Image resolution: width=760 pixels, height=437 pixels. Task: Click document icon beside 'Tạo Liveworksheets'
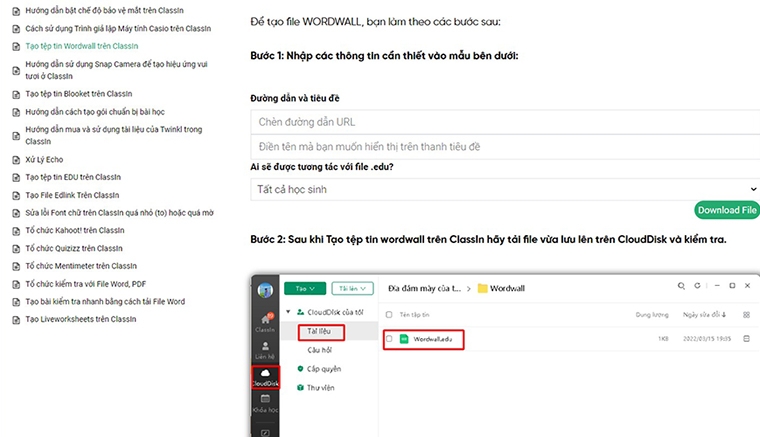(16, 320)
